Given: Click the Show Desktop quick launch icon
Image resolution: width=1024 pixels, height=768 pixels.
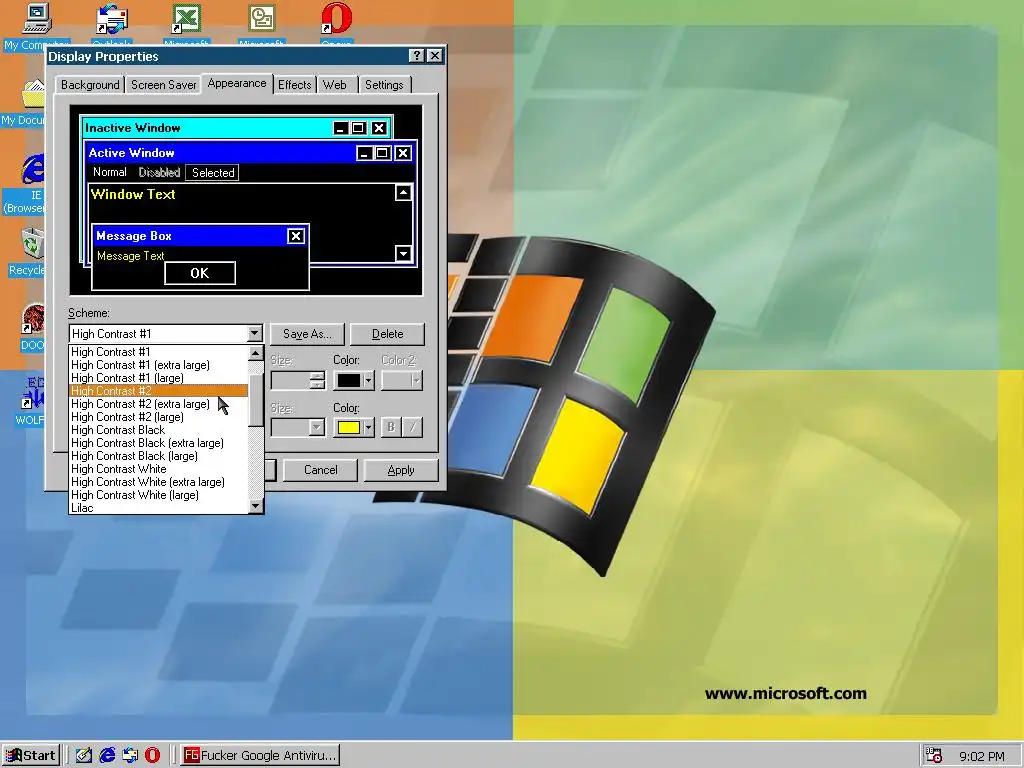Looking at the screenshot, I should pyautogui.click(x=84, y=755).
